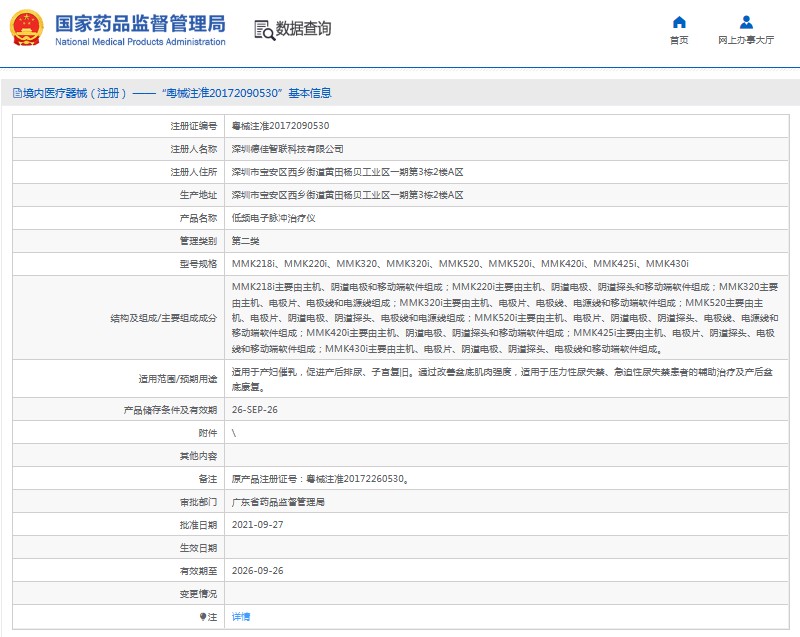Select the expiry date 2026-09-26
800x637 pixels.
pyautogui.click(x=258, y=571)
